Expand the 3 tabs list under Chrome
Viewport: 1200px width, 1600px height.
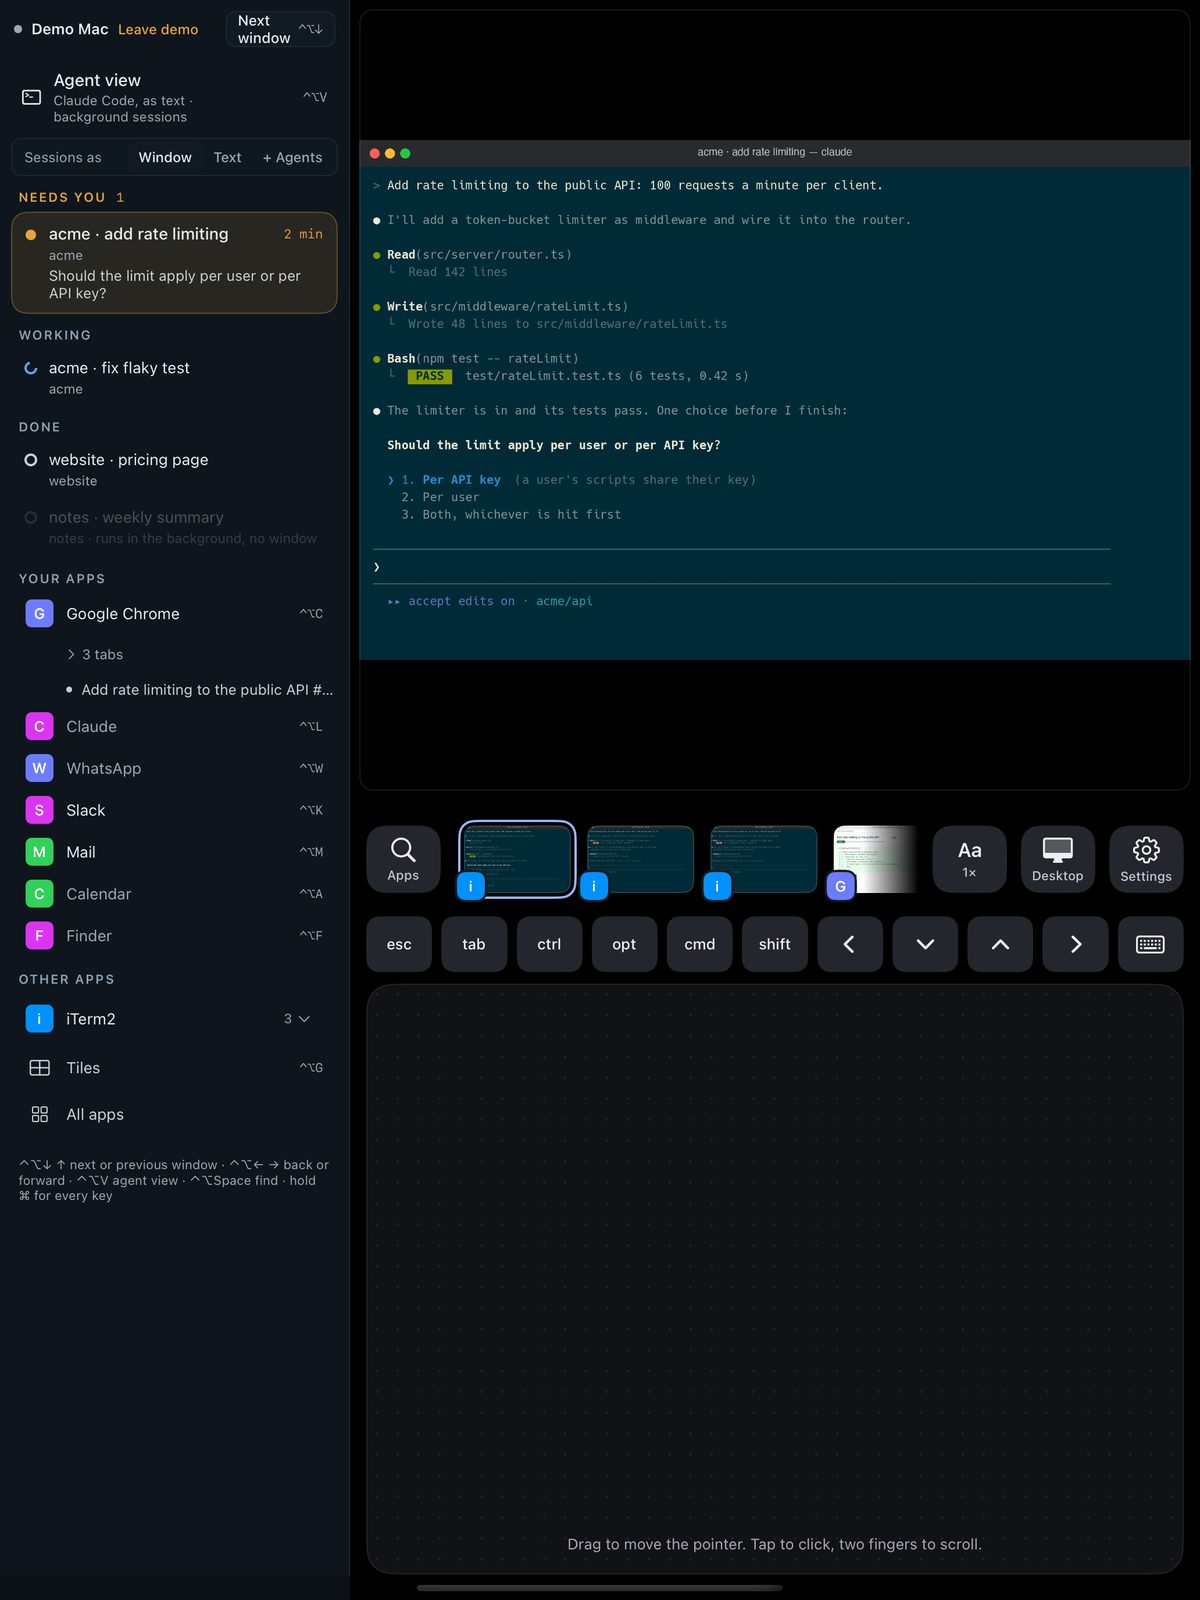tap(95, 655)
